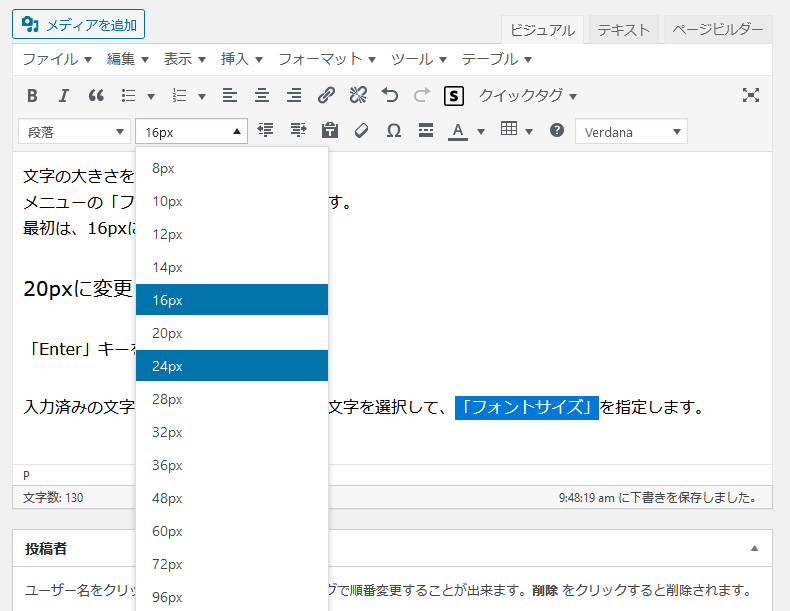Open the テーブル menu
The width and height of the screenshot is (790, 611).
coord(496,59)
